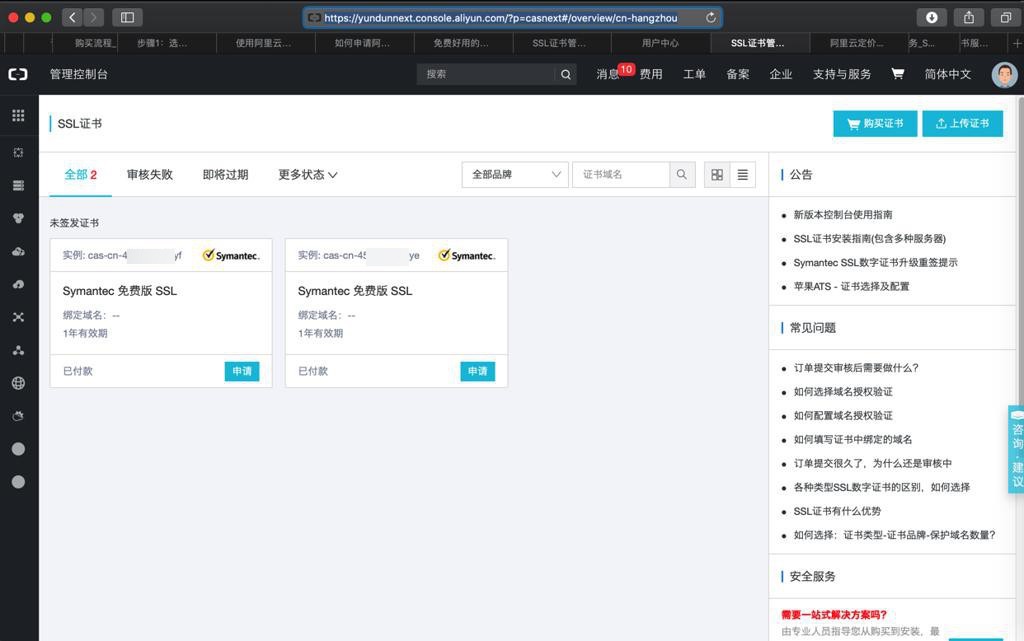Open 如何填写证书中绑定的域名 link

(x=852, y=439)
